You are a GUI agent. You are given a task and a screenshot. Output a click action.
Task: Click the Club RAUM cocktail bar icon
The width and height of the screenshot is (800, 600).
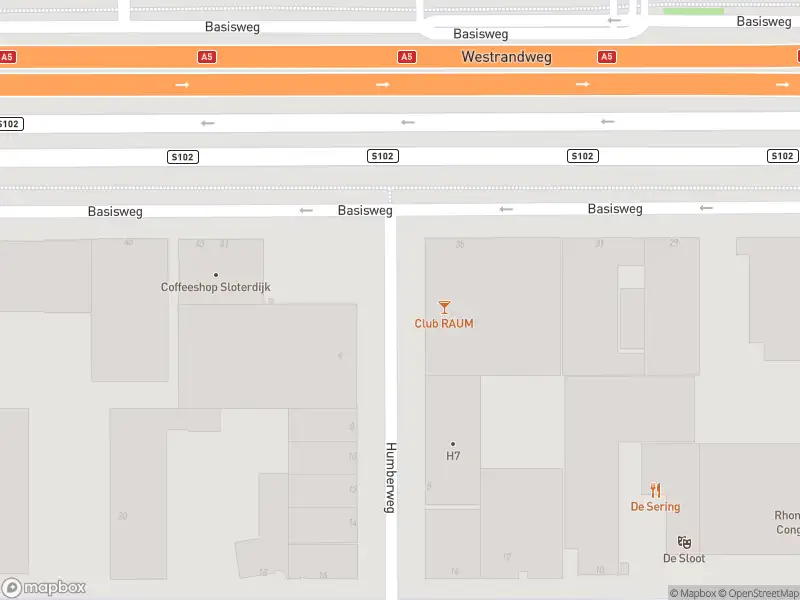[444, 307]
